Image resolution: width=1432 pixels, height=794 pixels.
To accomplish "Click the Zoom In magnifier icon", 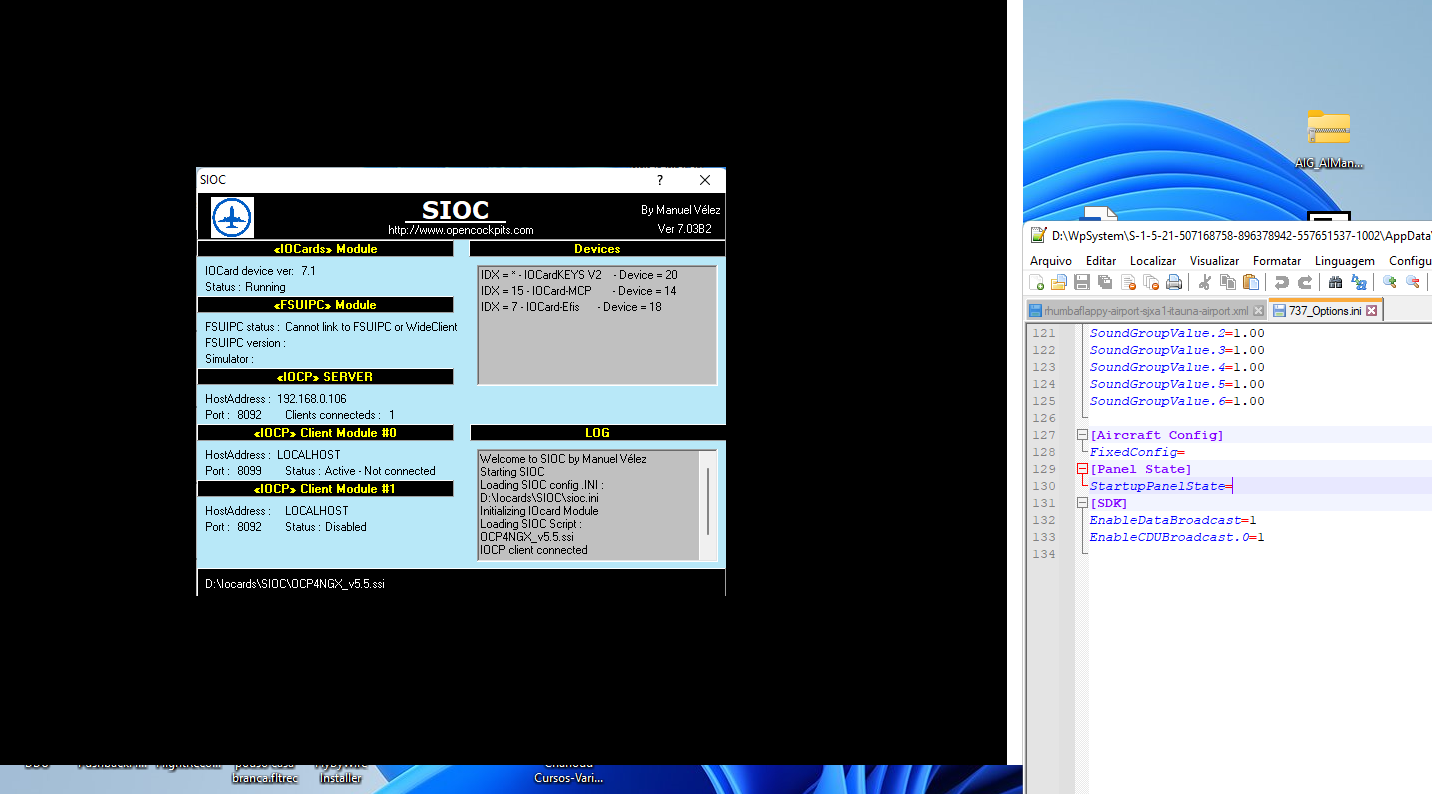I will click(x=1390, y=282).
